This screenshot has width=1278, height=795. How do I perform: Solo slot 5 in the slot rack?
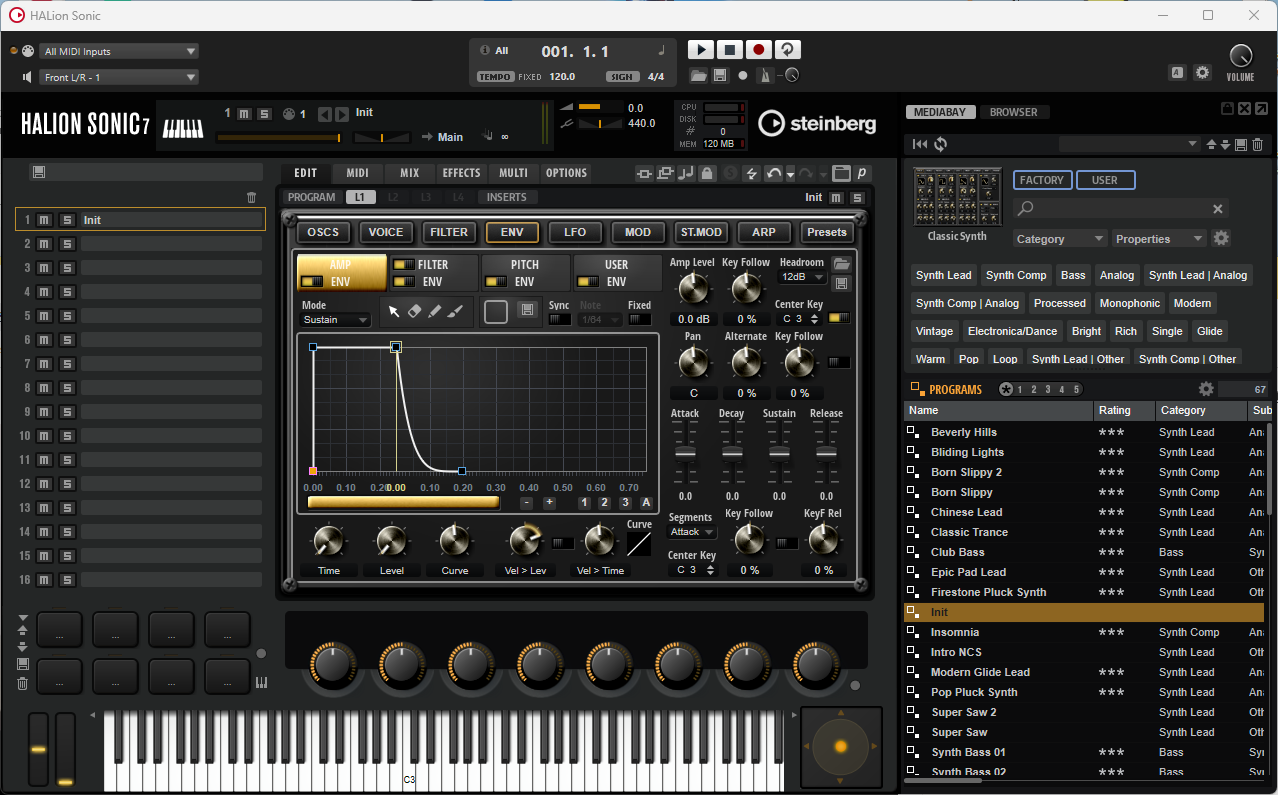coord(66,316)
